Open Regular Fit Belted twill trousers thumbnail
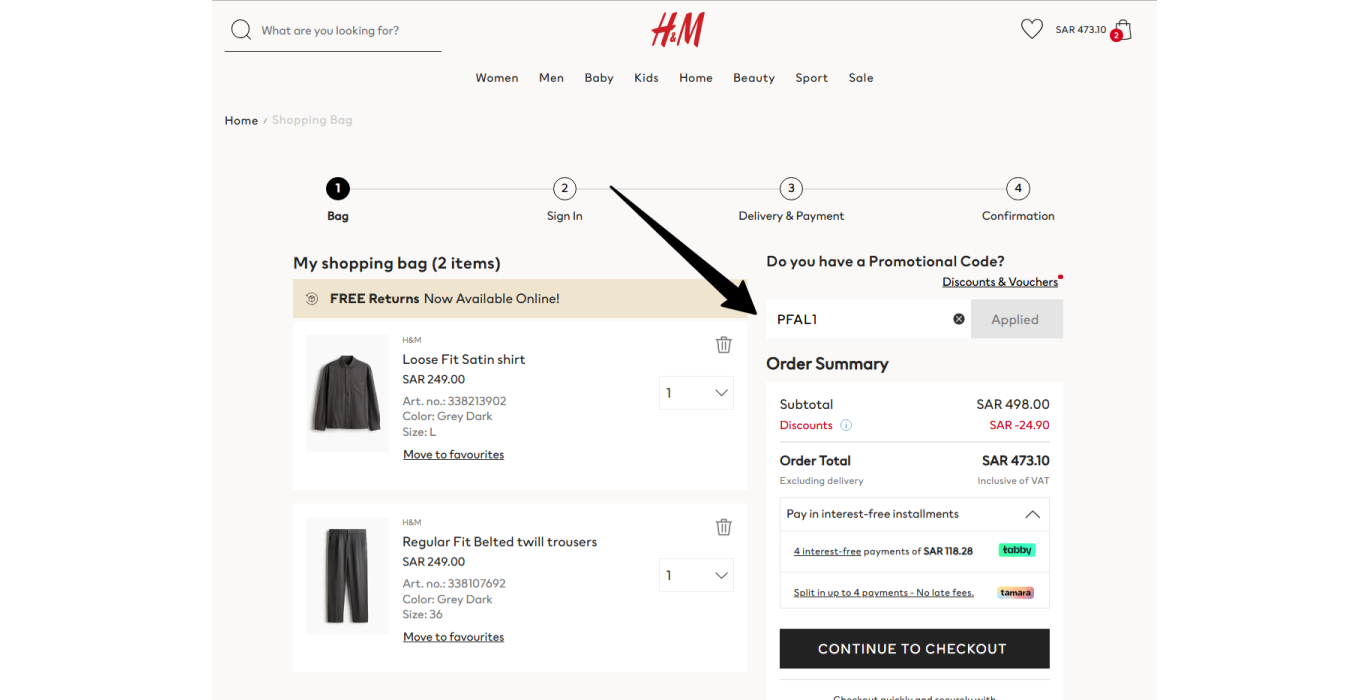 coord(347,576)
